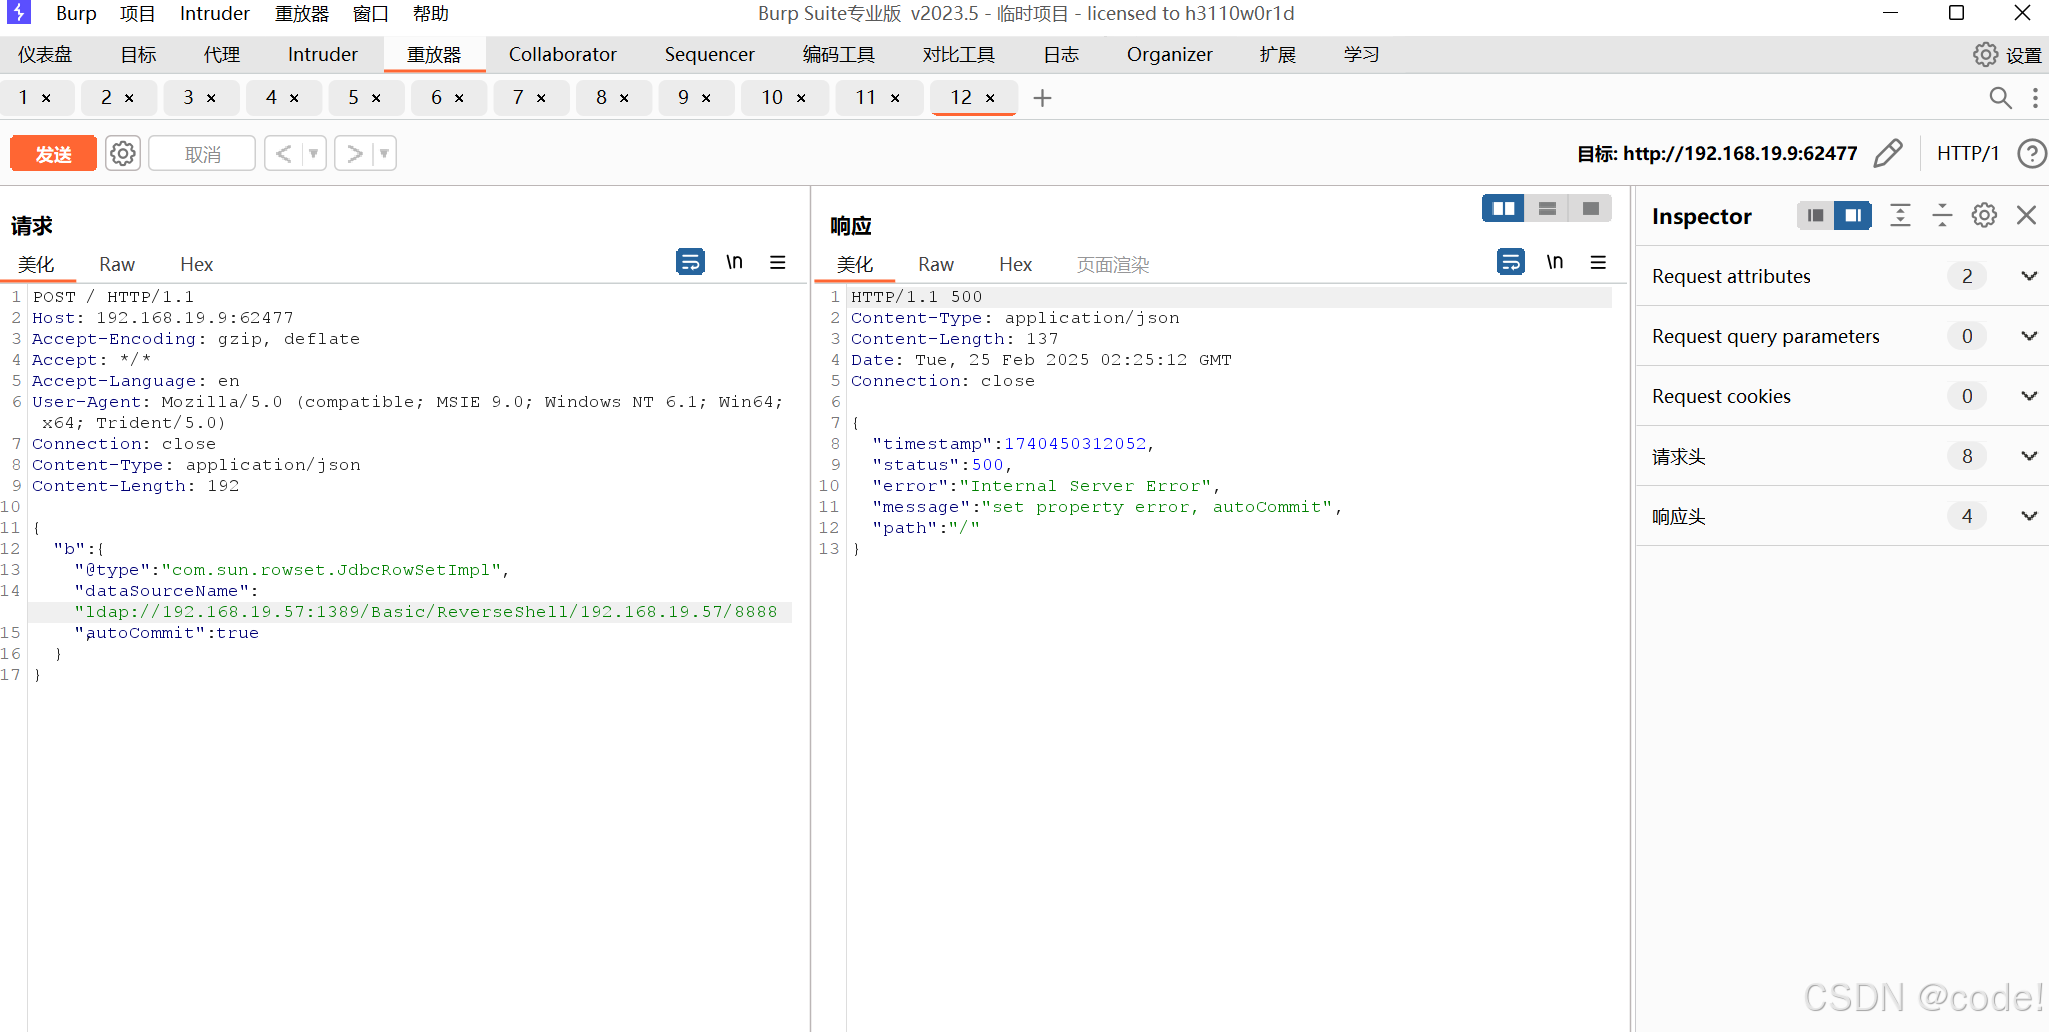Viewport: 2049px width, 1032px height.
Task: Toggle request word wrap icon
Action: (690, 262)
